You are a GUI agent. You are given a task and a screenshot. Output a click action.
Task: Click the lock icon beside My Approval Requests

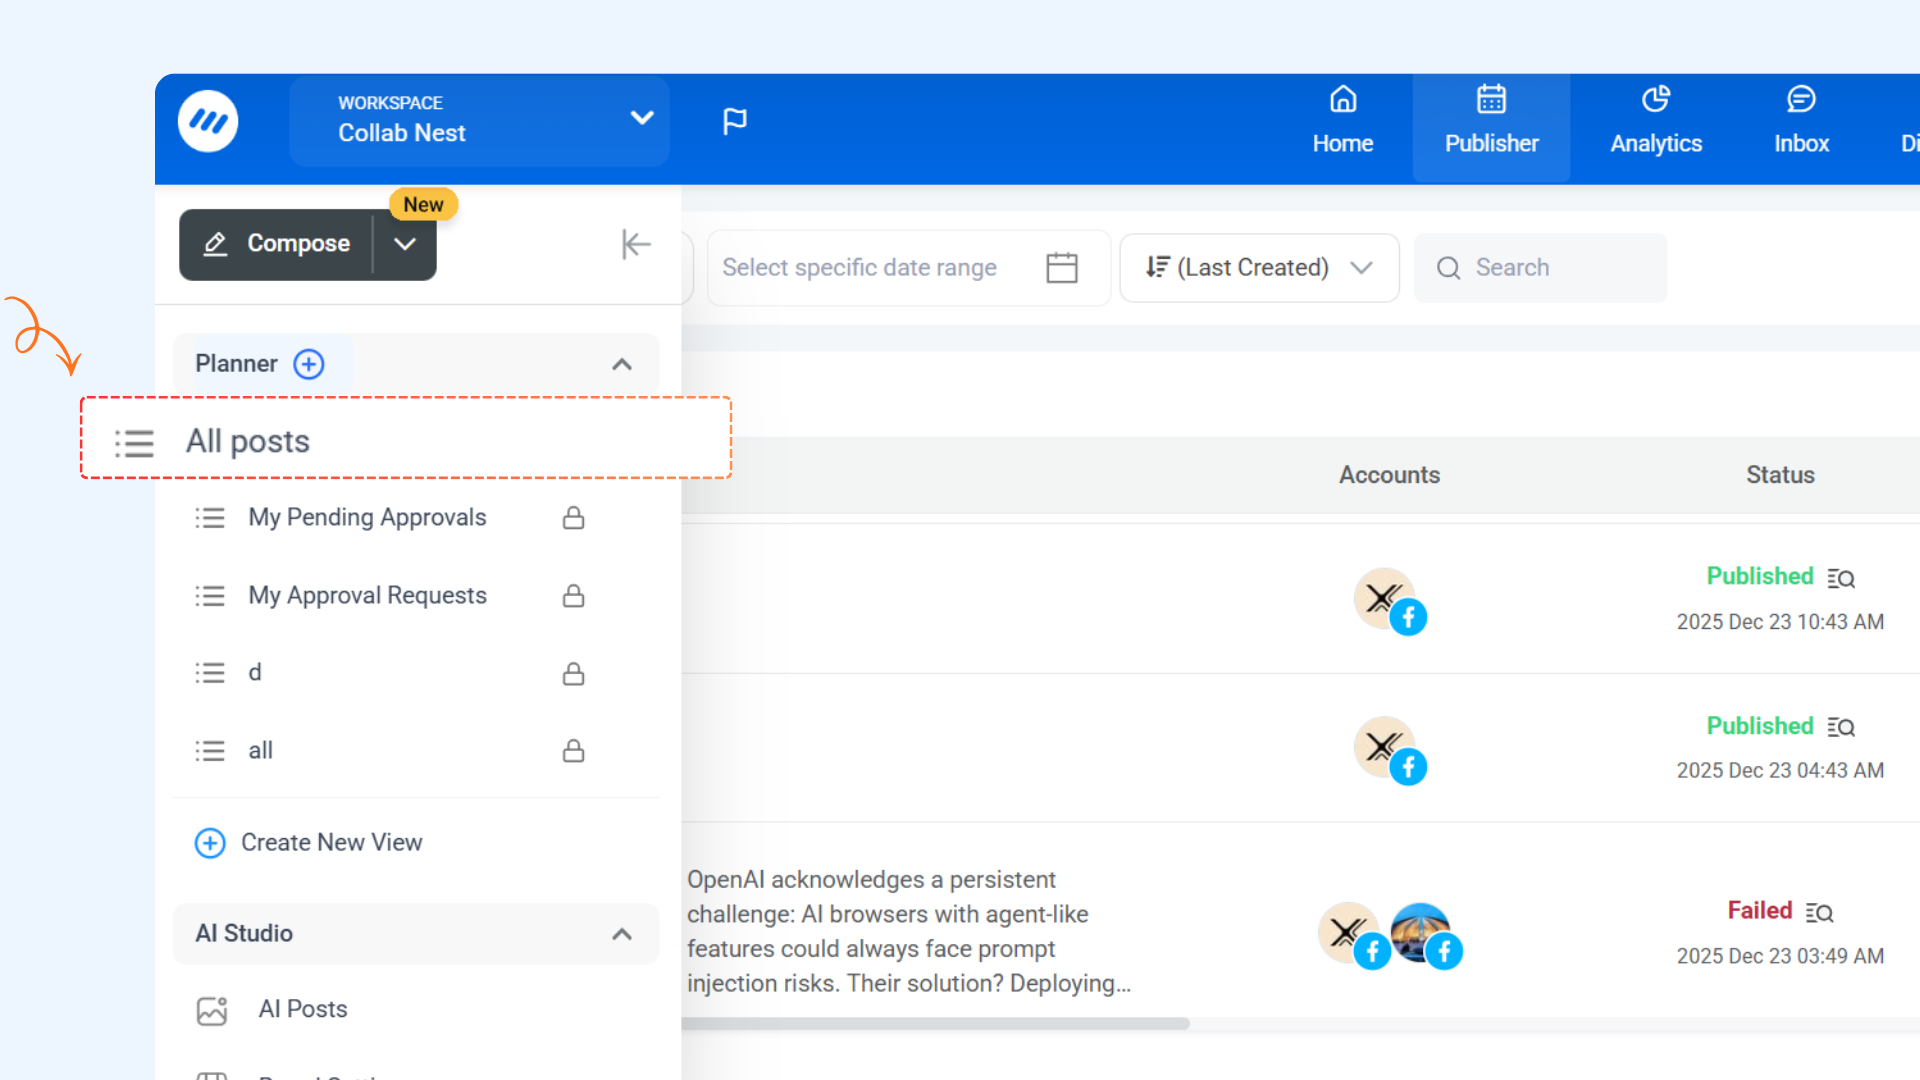573,596
